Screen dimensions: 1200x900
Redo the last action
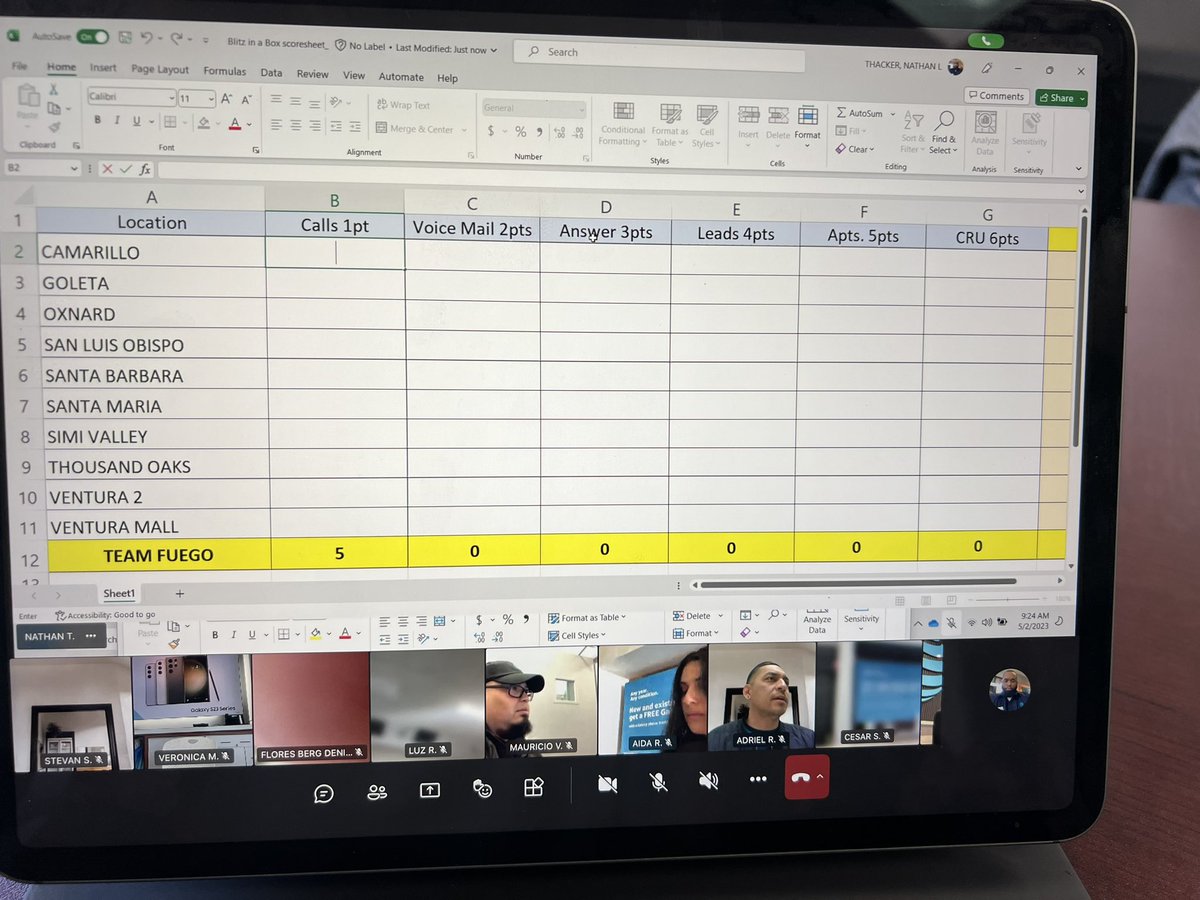click(x=176, y=40)
